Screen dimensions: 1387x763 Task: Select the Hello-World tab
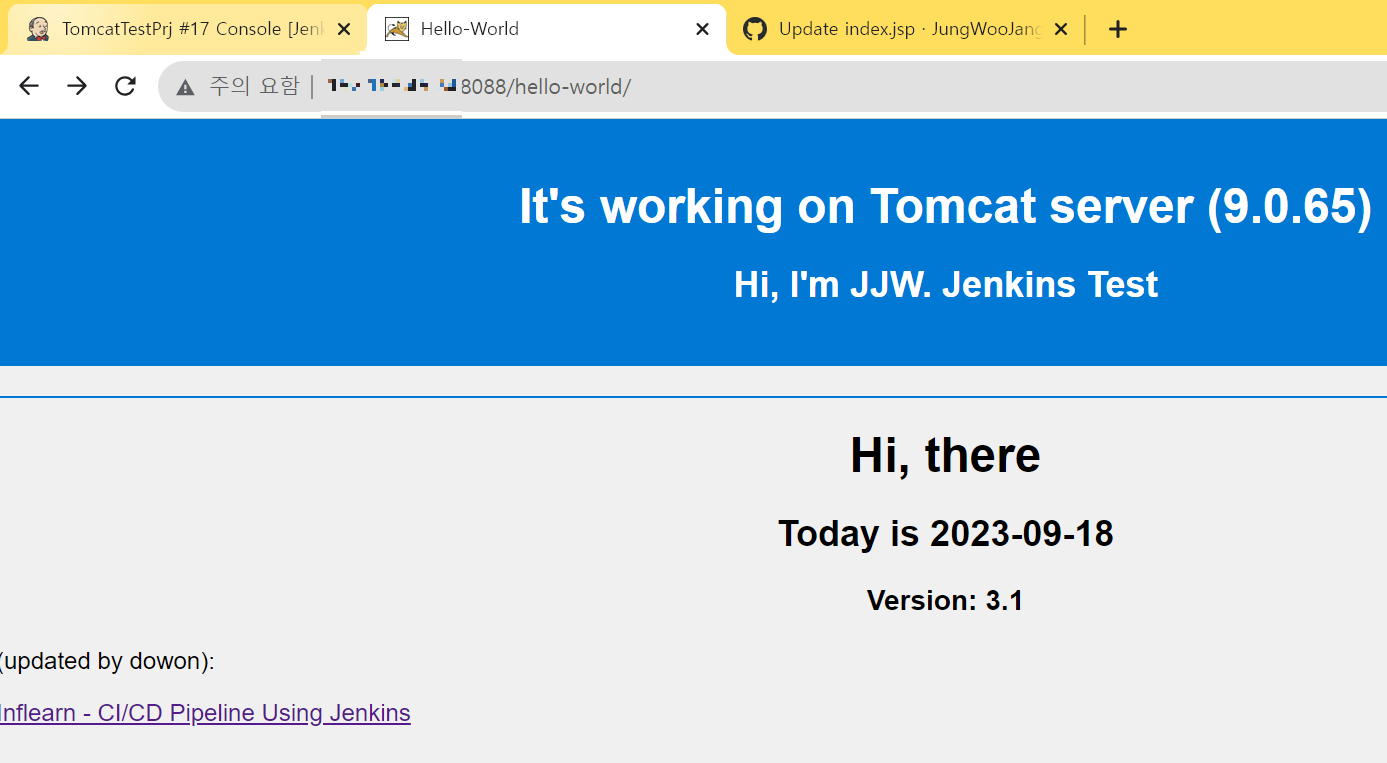(x=546, y=29)
